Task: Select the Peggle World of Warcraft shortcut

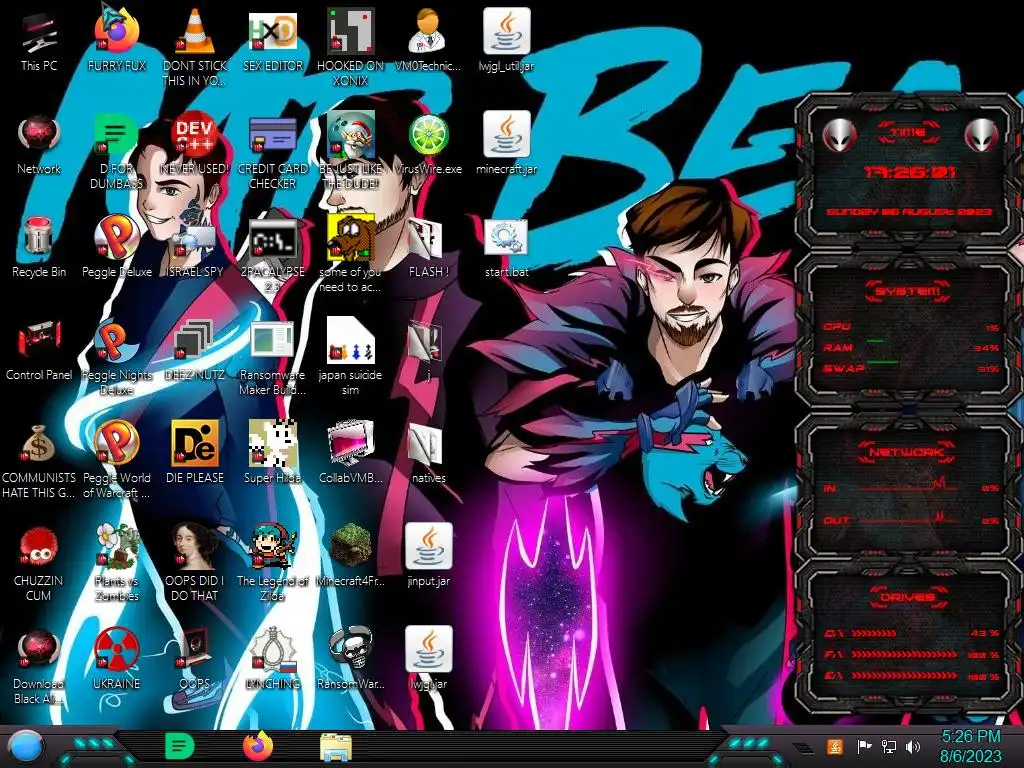Action: (x=116, y=444)
